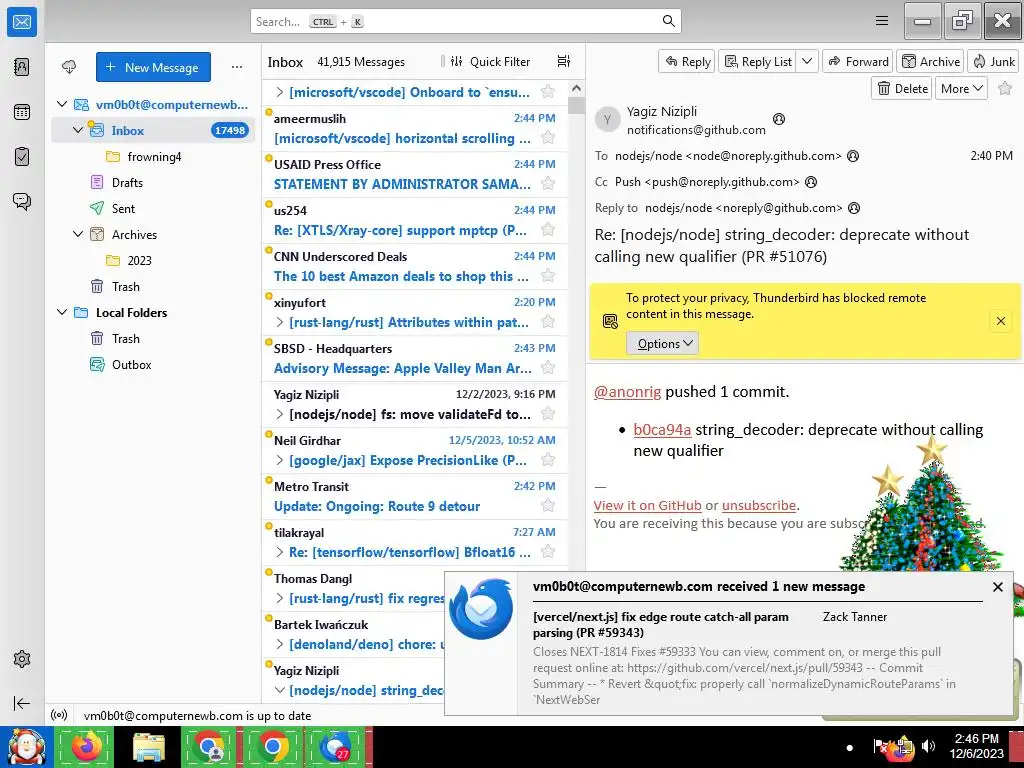Screen dimensions: 1024x768
Task: Click the blocked remote content icon
Action: 610,321
